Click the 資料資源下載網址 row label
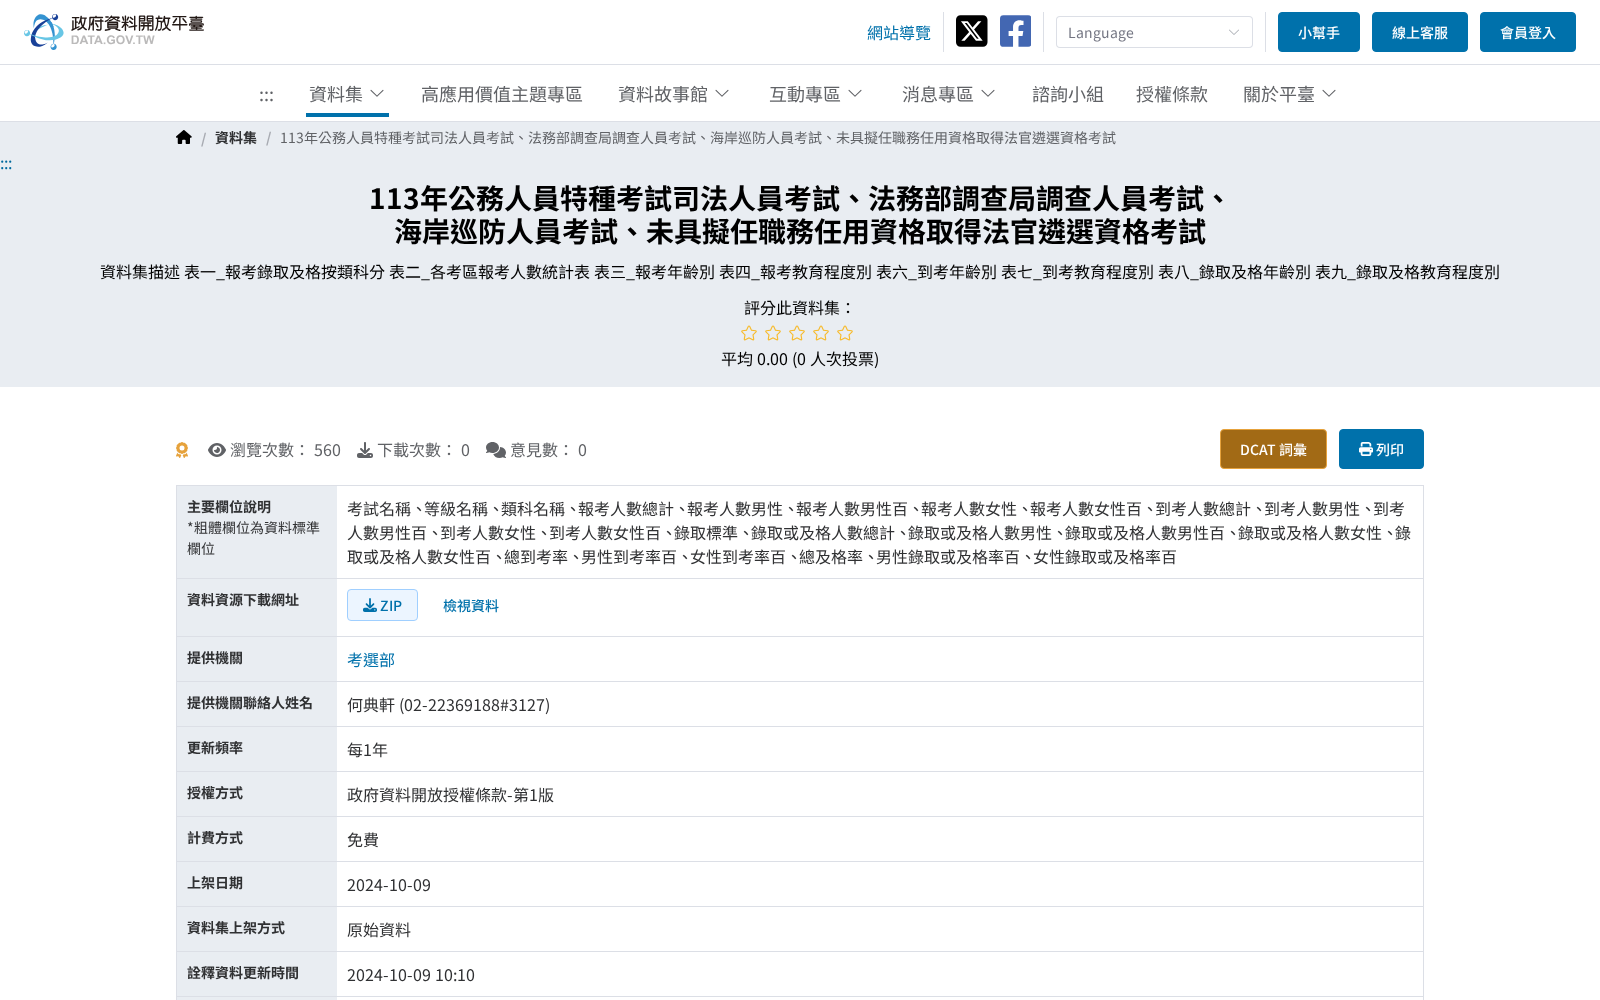 pyautogui.click(x=243, y=600)
